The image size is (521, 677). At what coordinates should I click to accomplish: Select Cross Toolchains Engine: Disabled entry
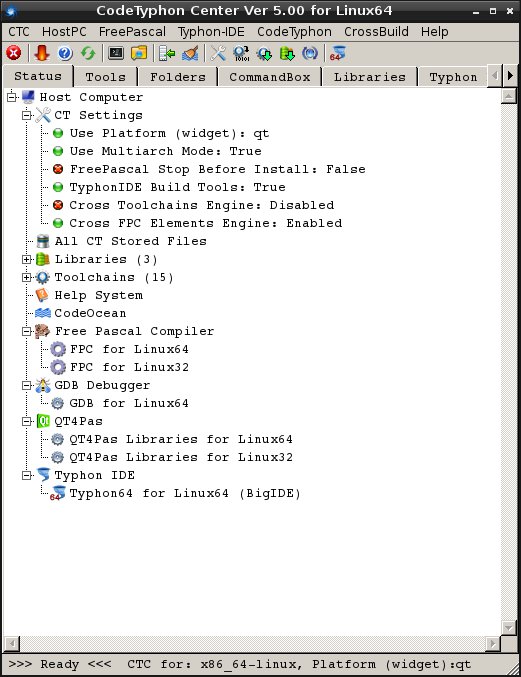point(202,205)
